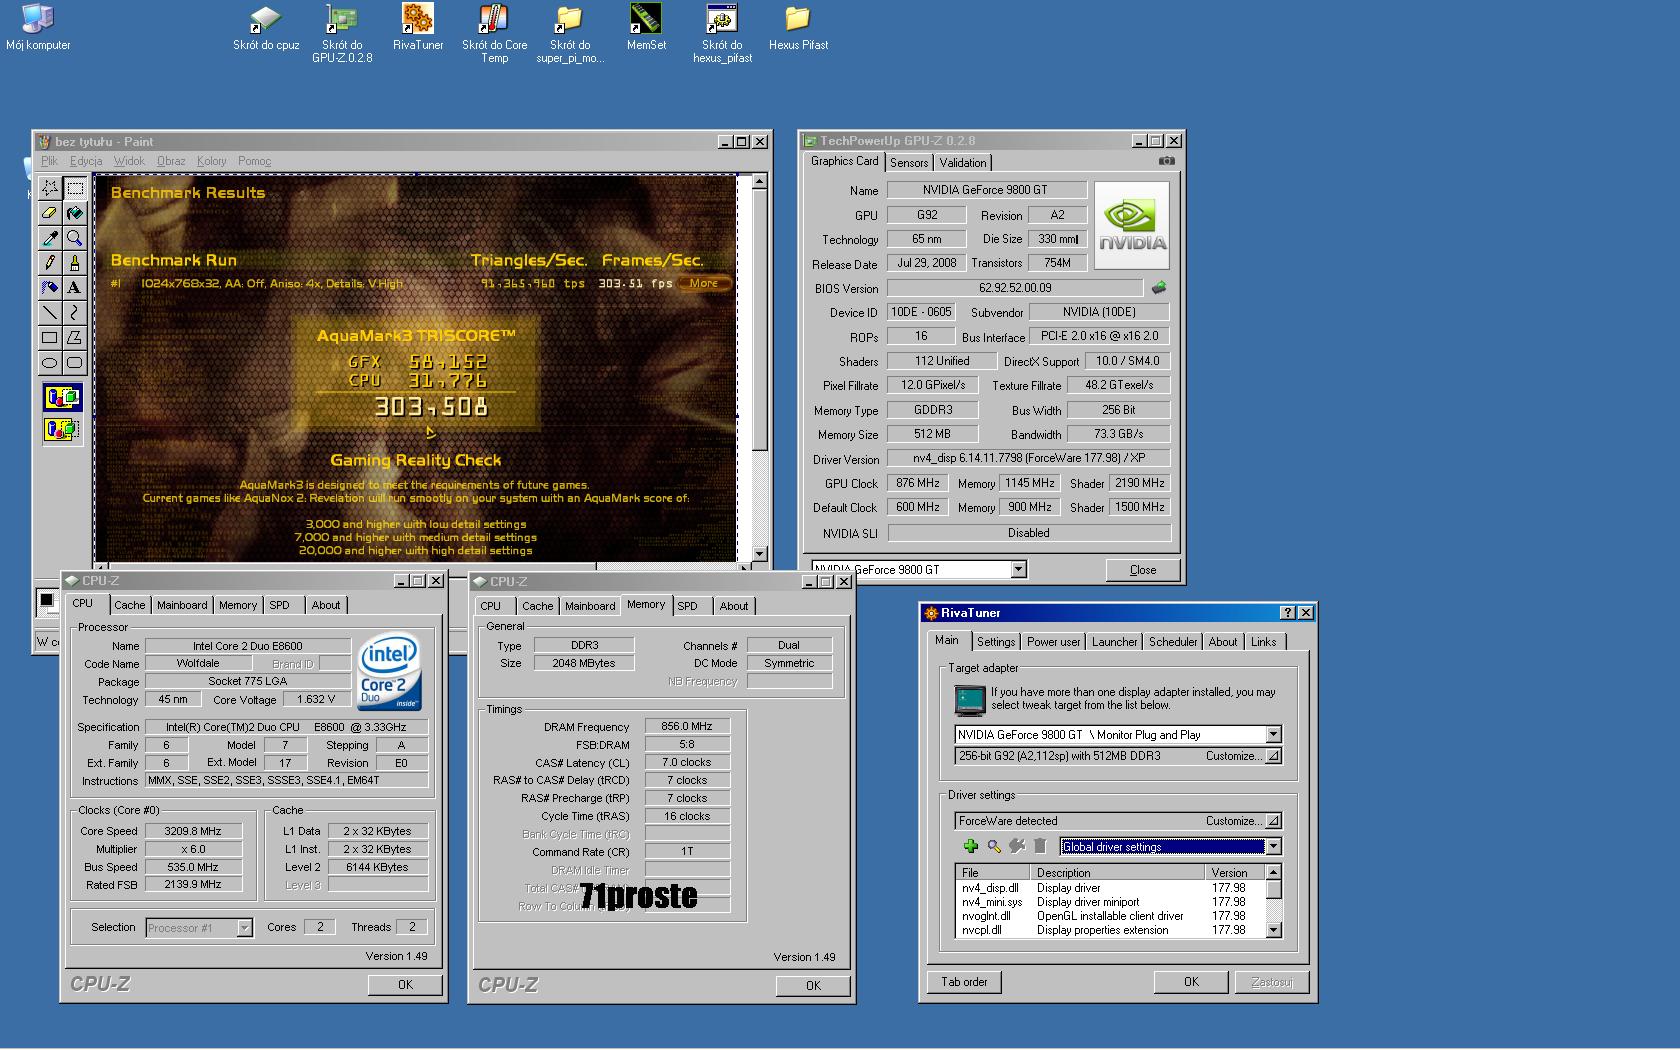The image size is (1680, 1050).
Task: Click the GPU-Z screenshot camera icon
Action: coord(1166,161)
